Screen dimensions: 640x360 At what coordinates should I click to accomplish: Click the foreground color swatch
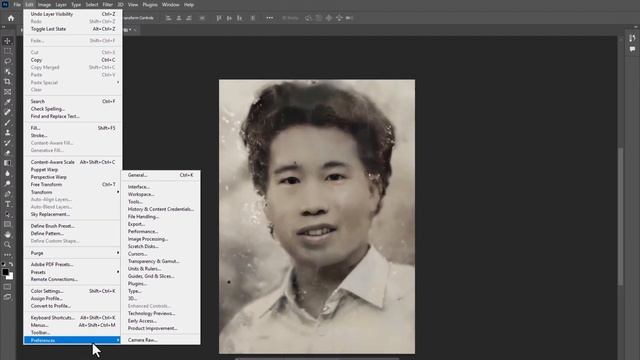[5, 272]
